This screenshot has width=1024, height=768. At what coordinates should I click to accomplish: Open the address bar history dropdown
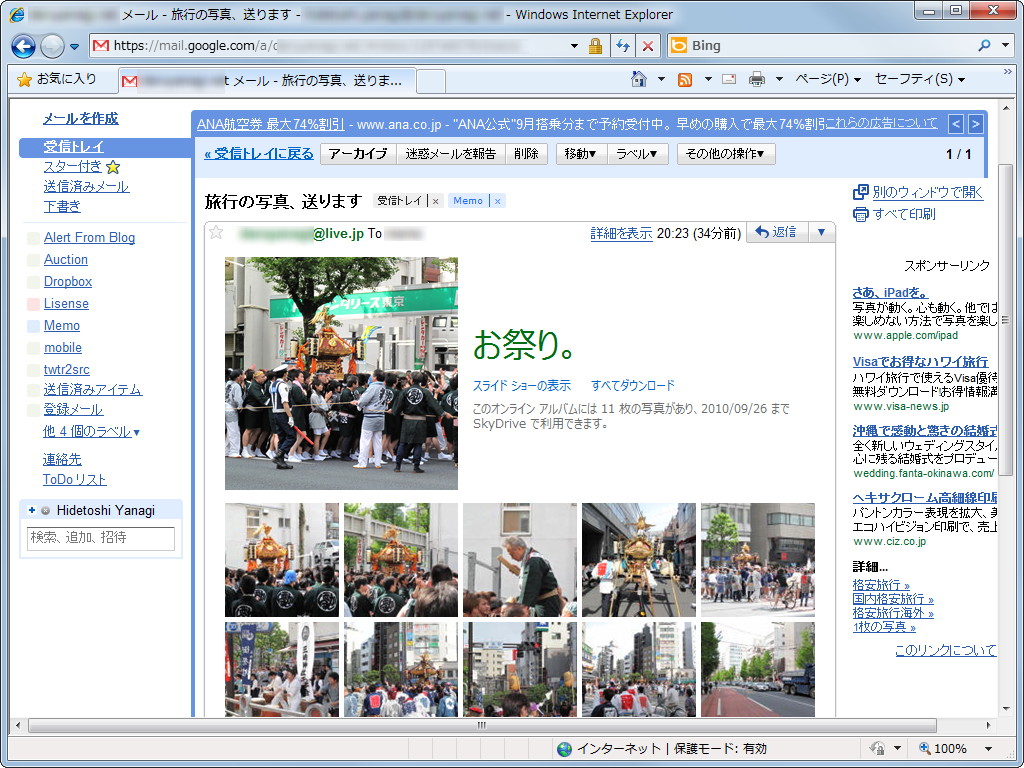(574, 46)
